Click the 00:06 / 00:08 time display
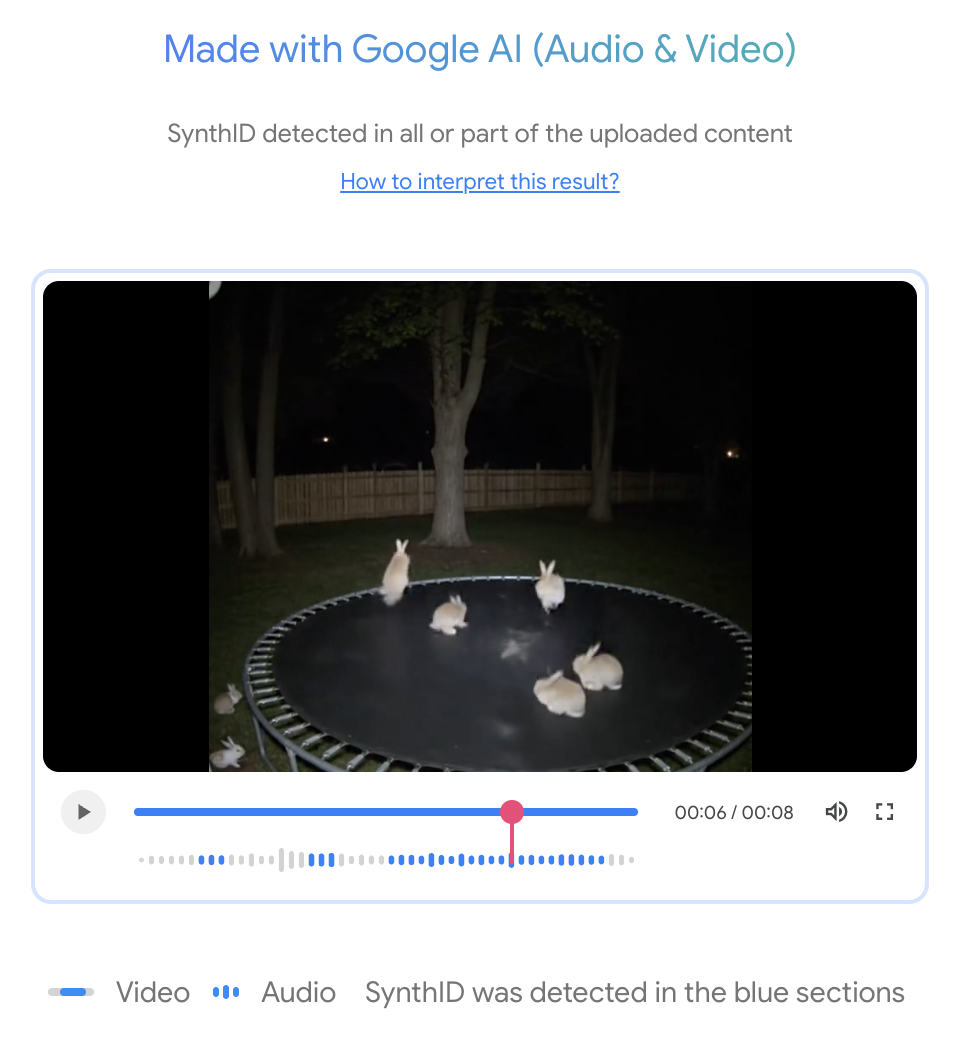Screen dimensions: 965x1040 click(x=734, y=812)
